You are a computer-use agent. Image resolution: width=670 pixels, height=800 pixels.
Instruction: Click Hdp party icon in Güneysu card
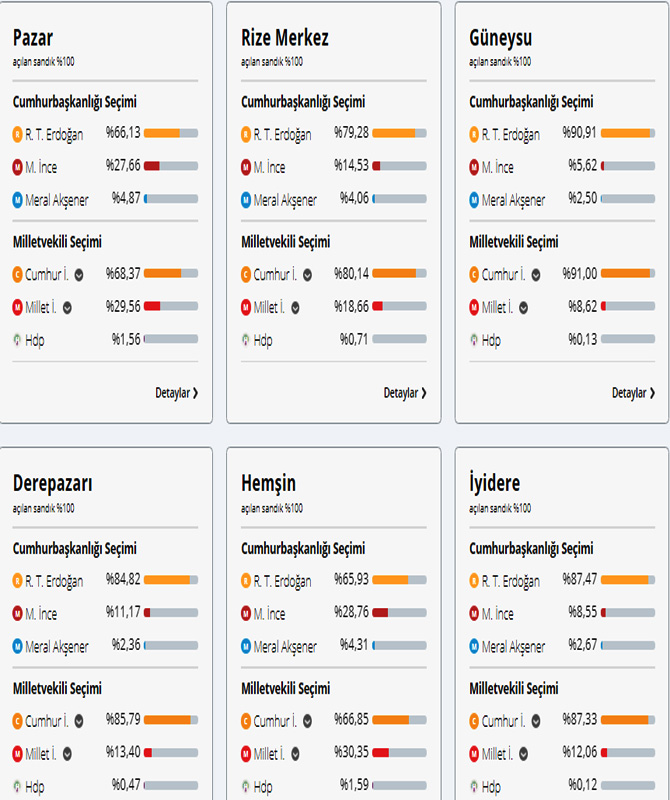pos(475,340)
